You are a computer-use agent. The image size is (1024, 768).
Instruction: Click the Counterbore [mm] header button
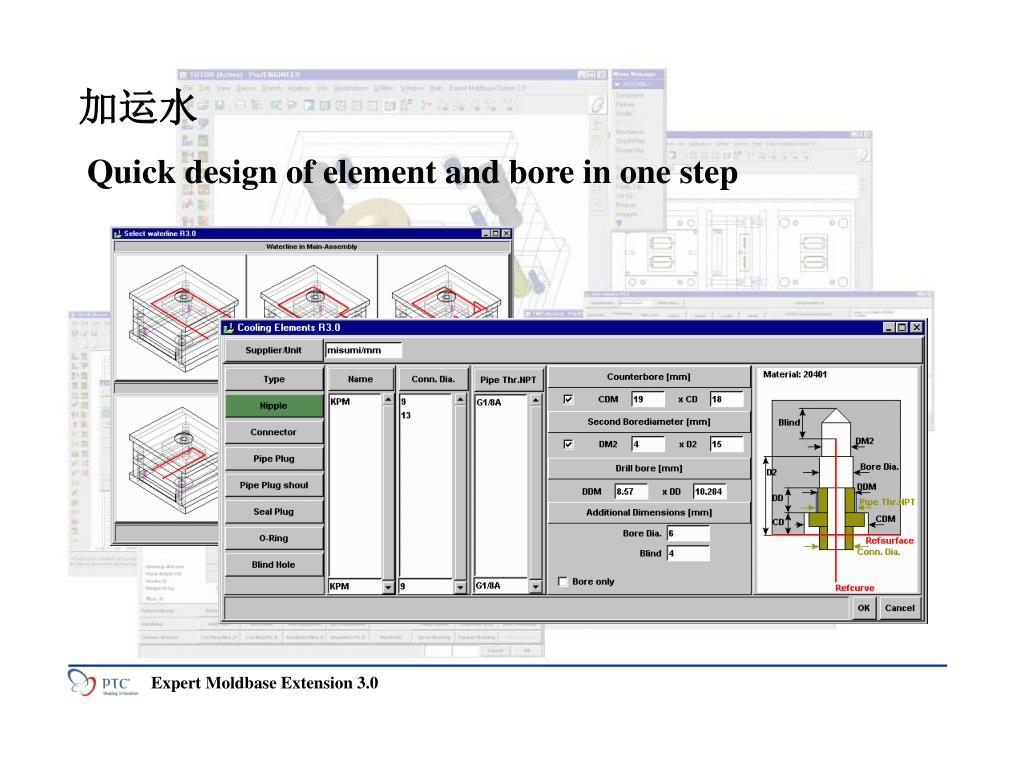pos(648,377)
